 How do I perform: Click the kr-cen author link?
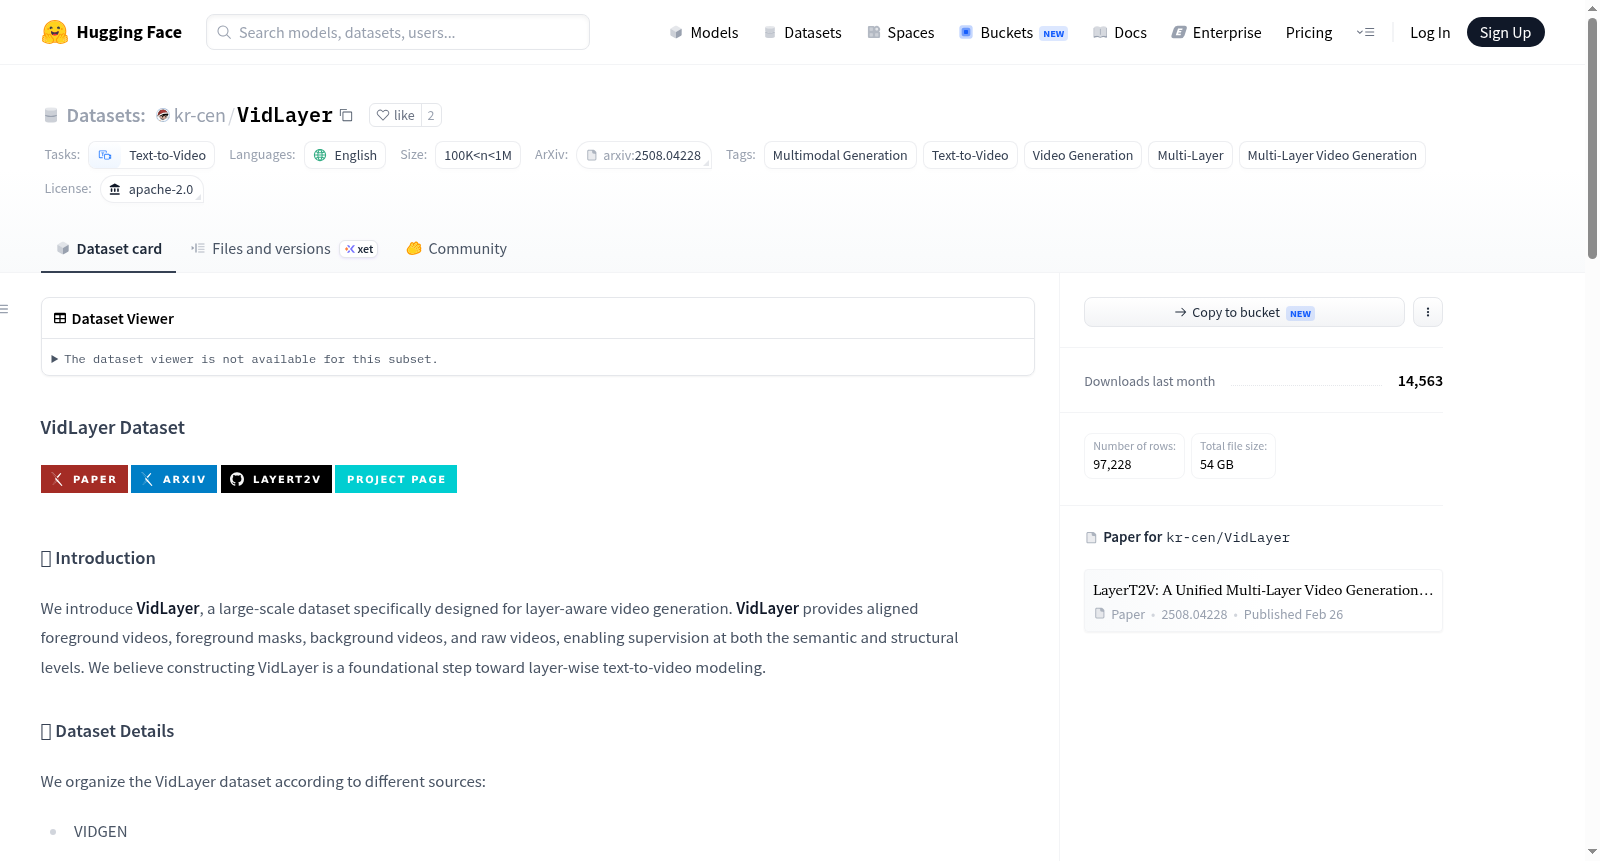click(x=200, y=115)
